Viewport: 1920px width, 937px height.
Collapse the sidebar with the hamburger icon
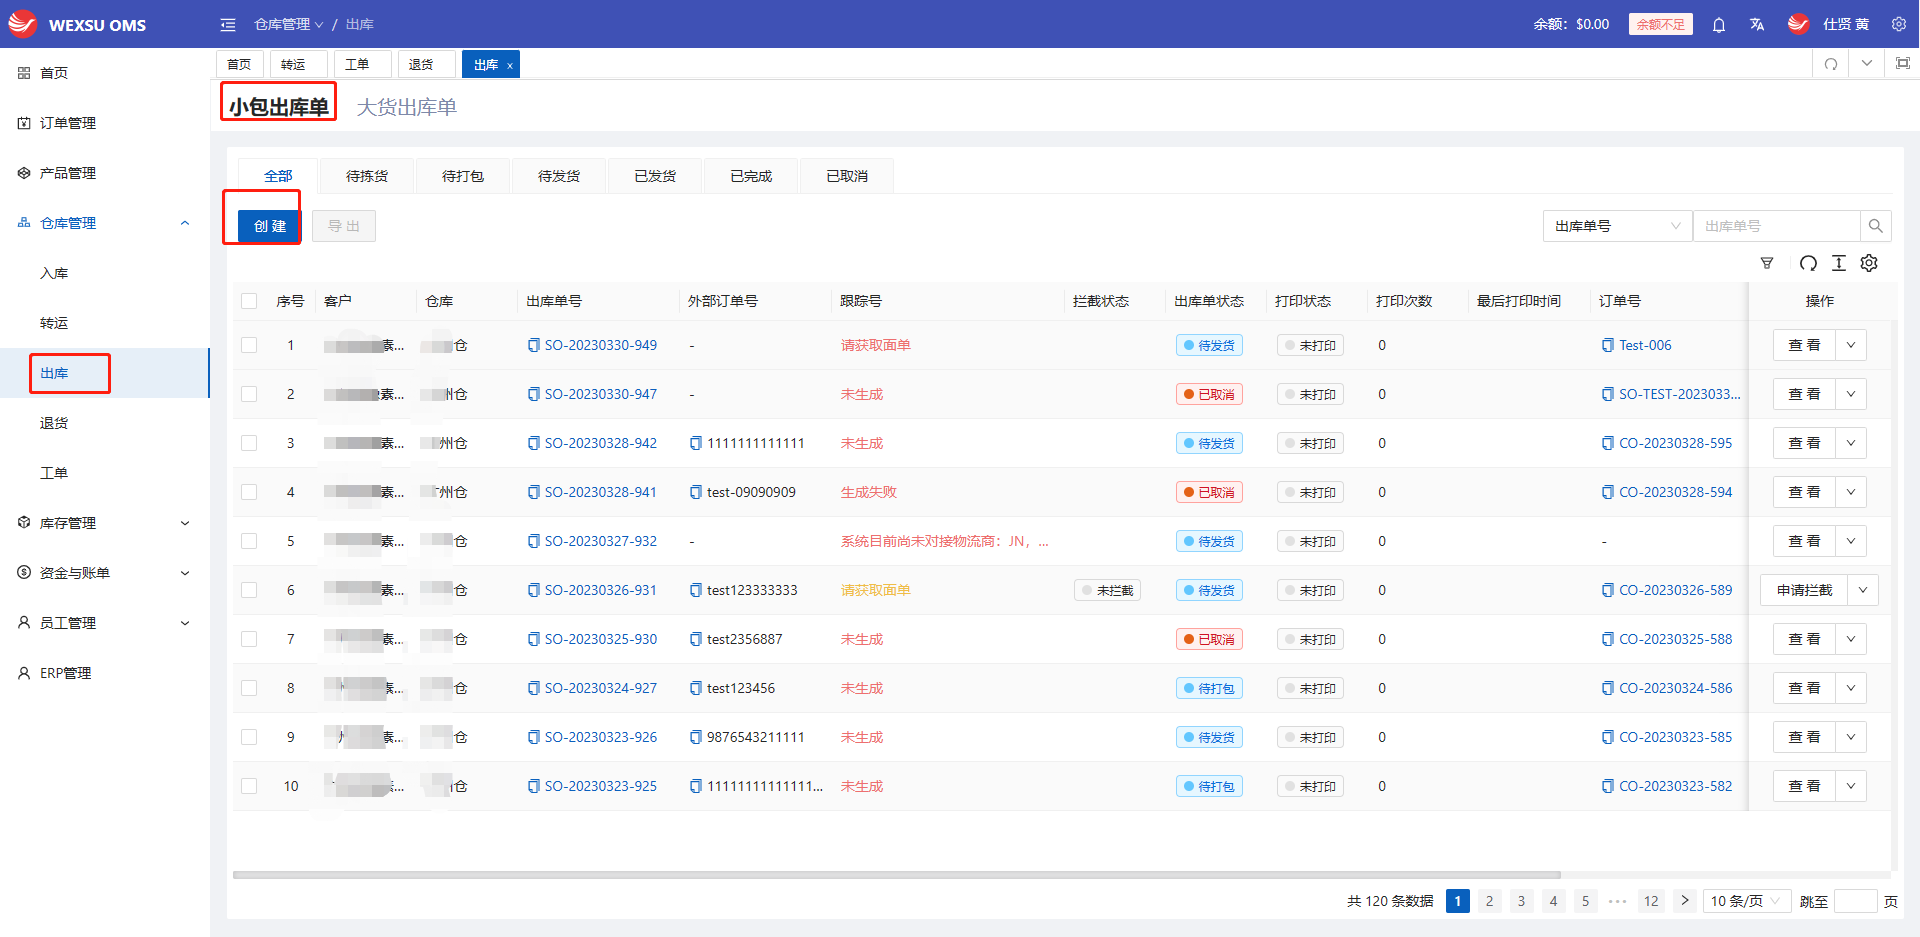[228, 24]
